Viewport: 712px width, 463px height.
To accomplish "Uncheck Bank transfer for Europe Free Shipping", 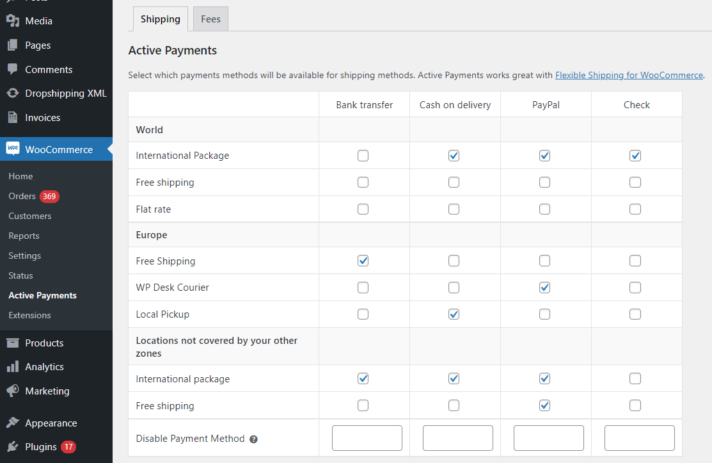I will 363,261.
